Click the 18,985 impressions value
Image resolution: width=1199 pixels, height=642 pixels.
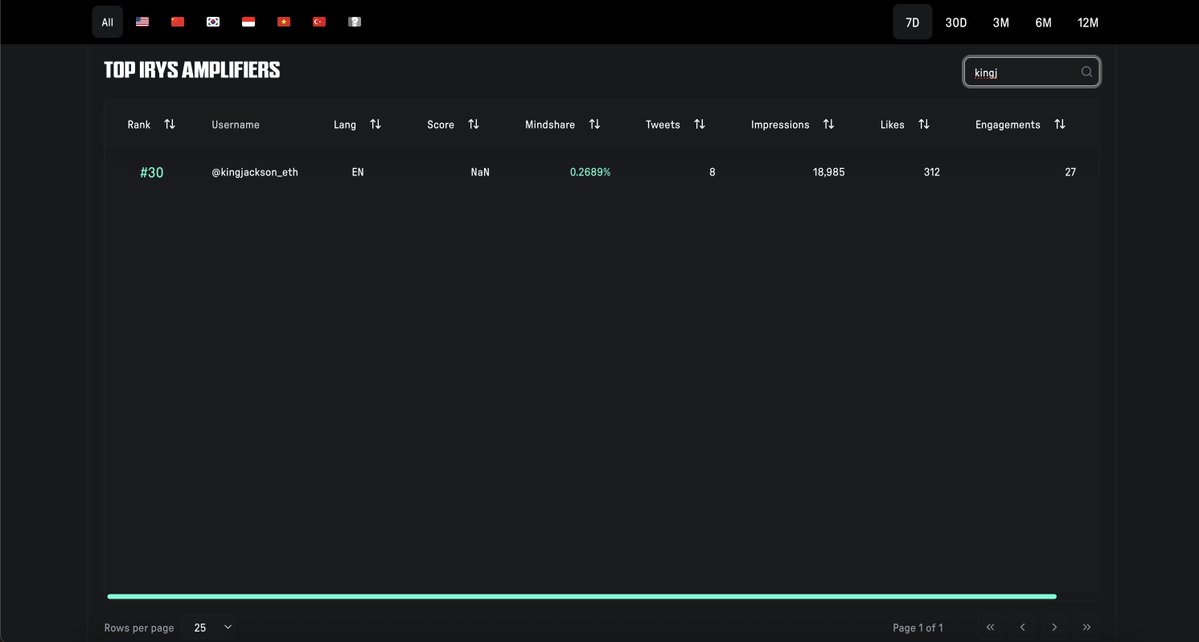point(829,173)
